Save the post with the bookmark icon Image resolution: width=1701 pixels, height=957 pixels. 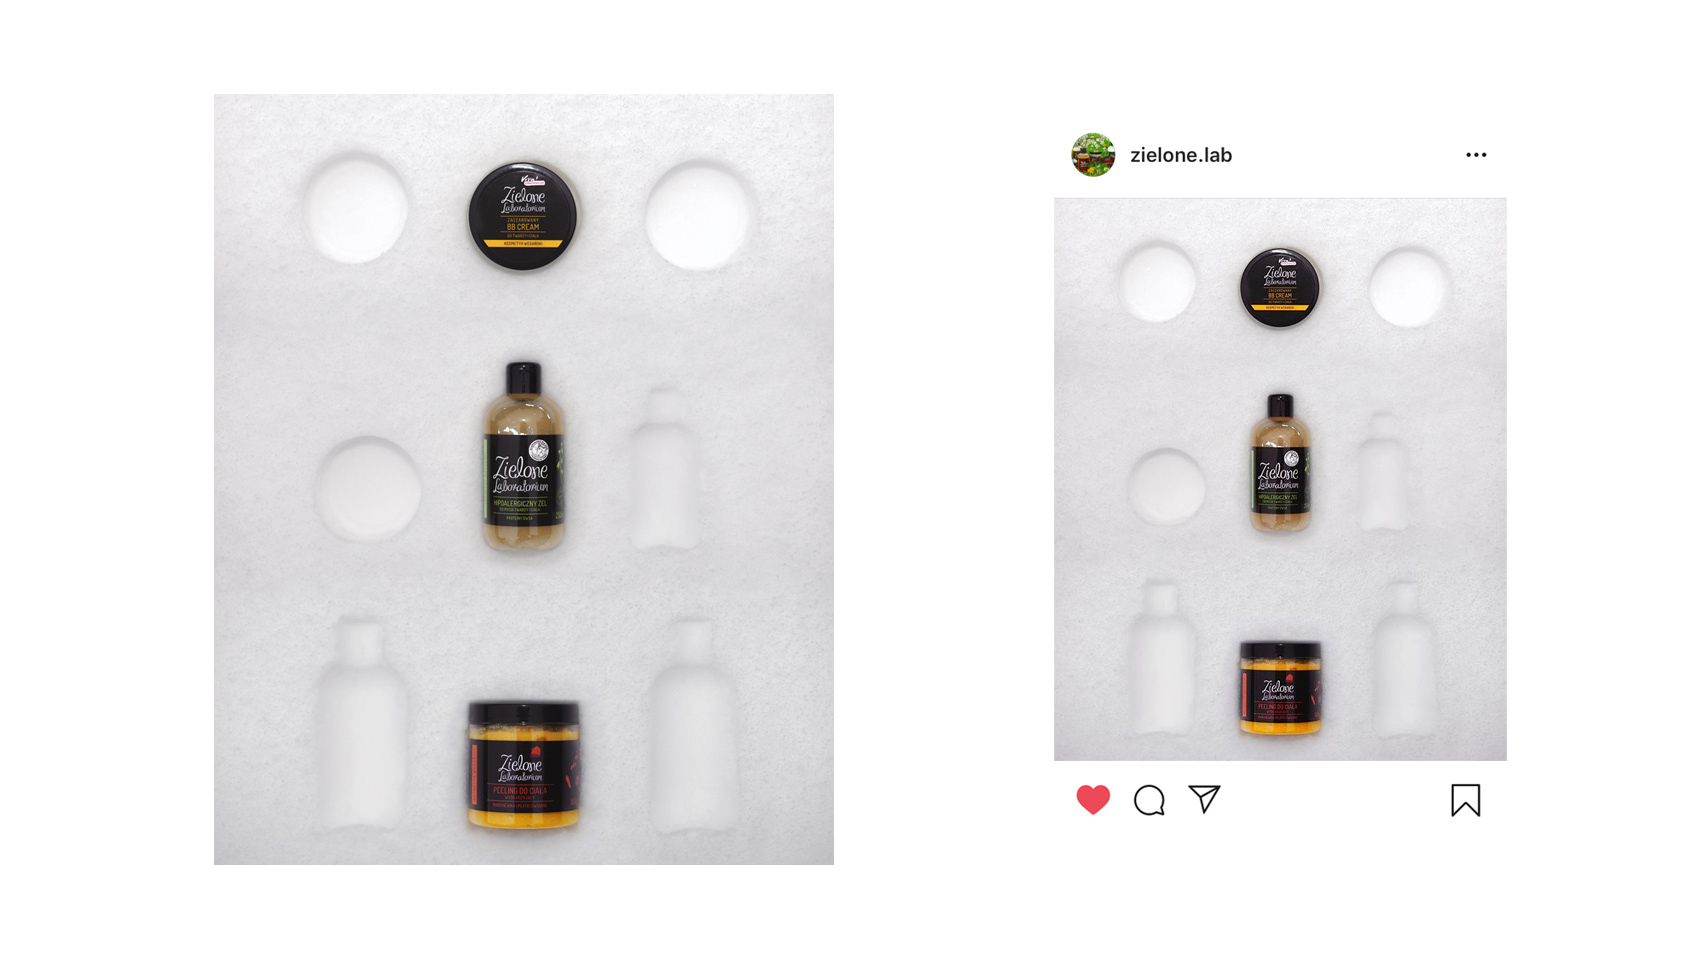pos(1466,800)
